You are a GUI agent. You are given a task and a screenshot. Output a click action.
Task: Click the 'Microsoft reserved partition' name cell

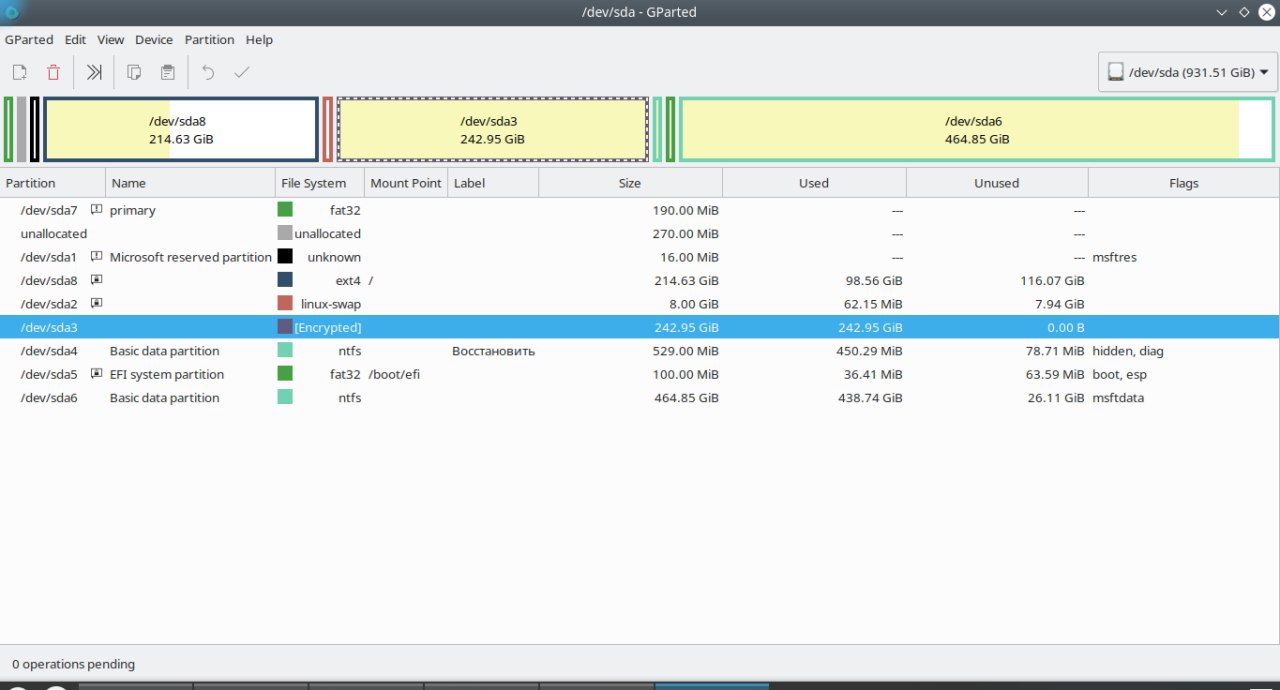190,257
